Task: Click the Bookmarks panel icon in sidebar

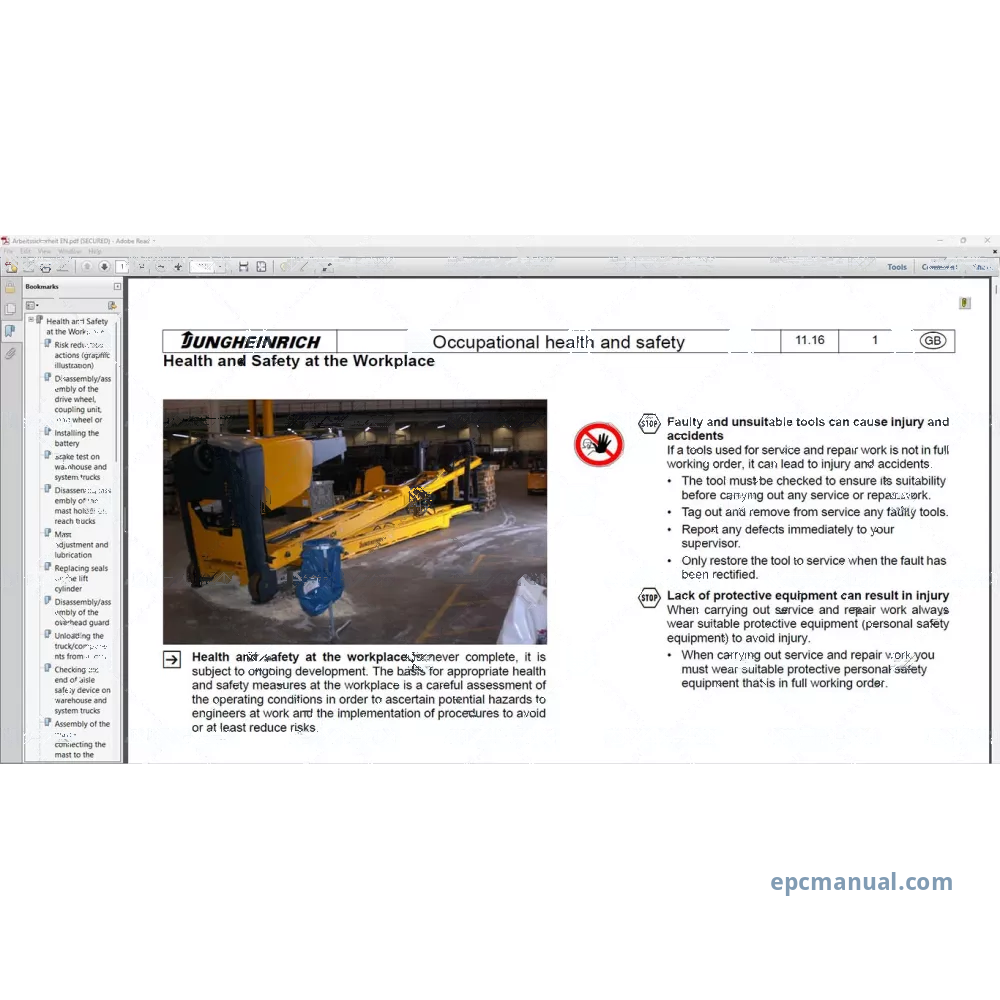Action: (10, 331)
